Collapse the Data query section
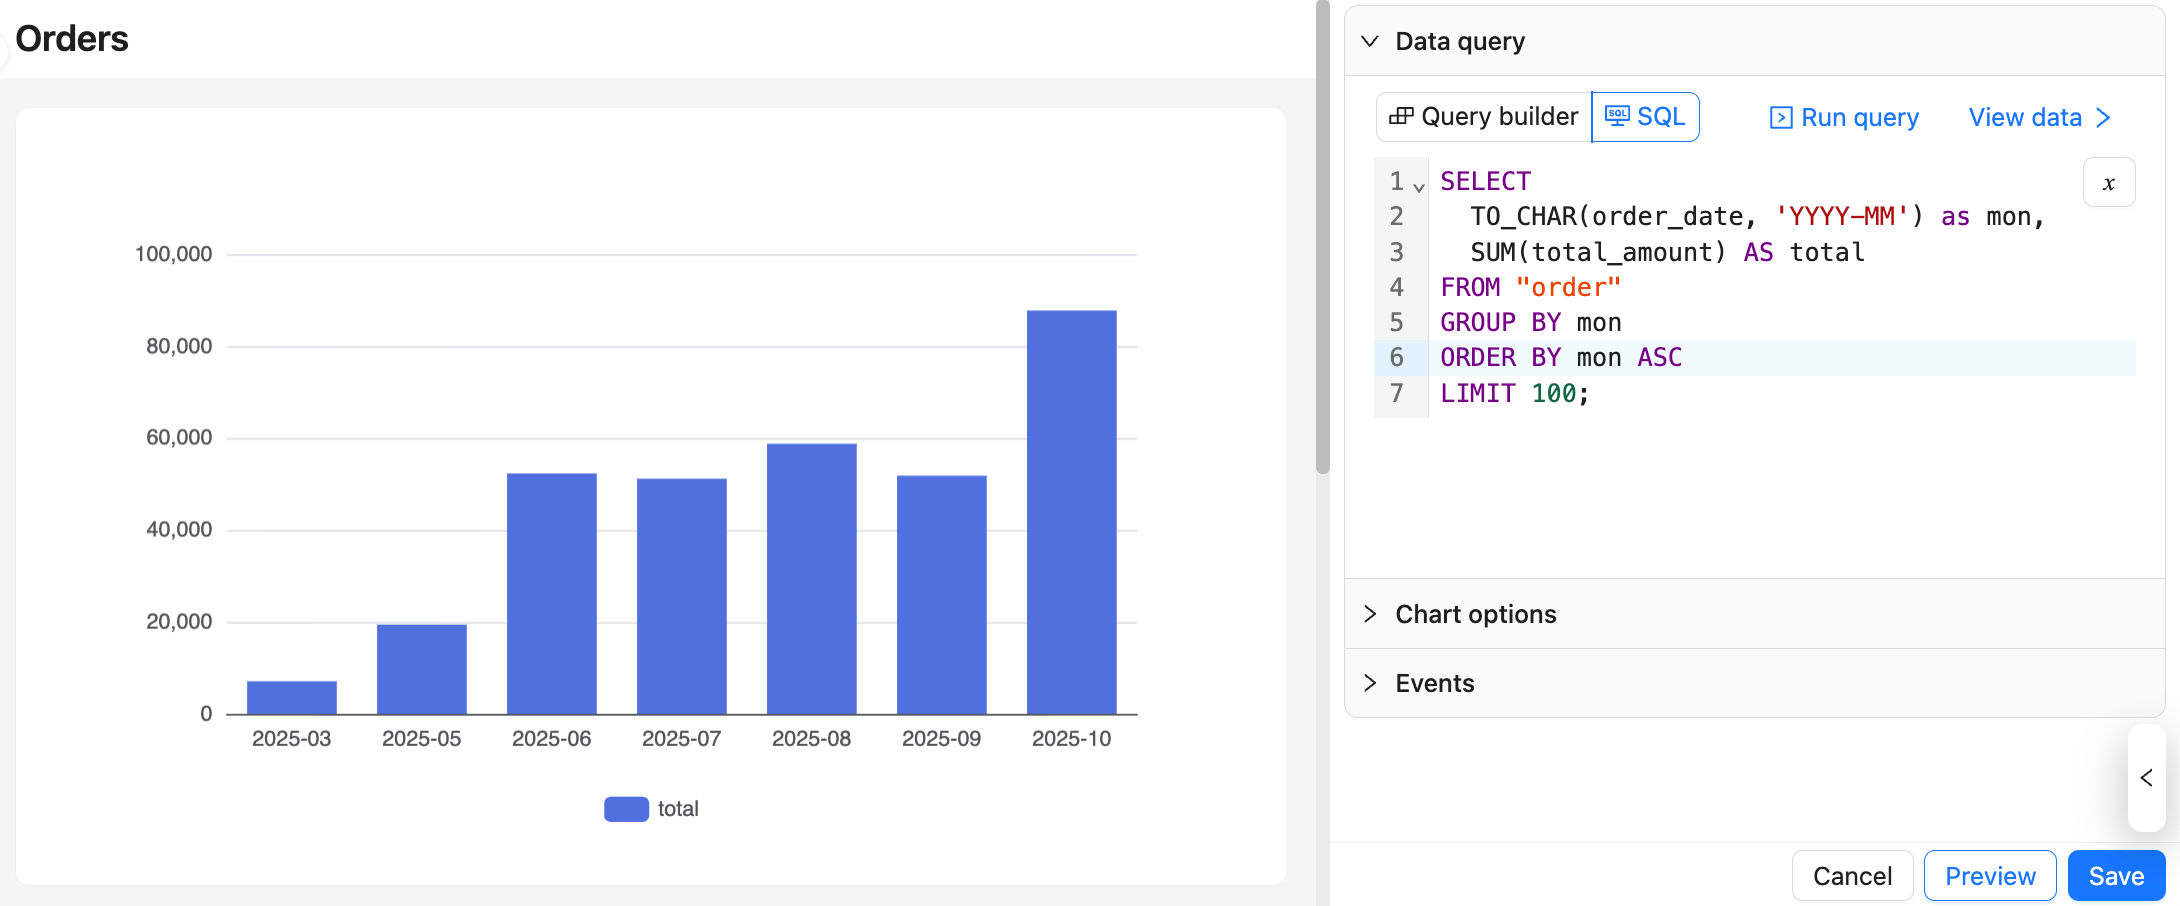 pyautogui.click(x=1370, y=41)
